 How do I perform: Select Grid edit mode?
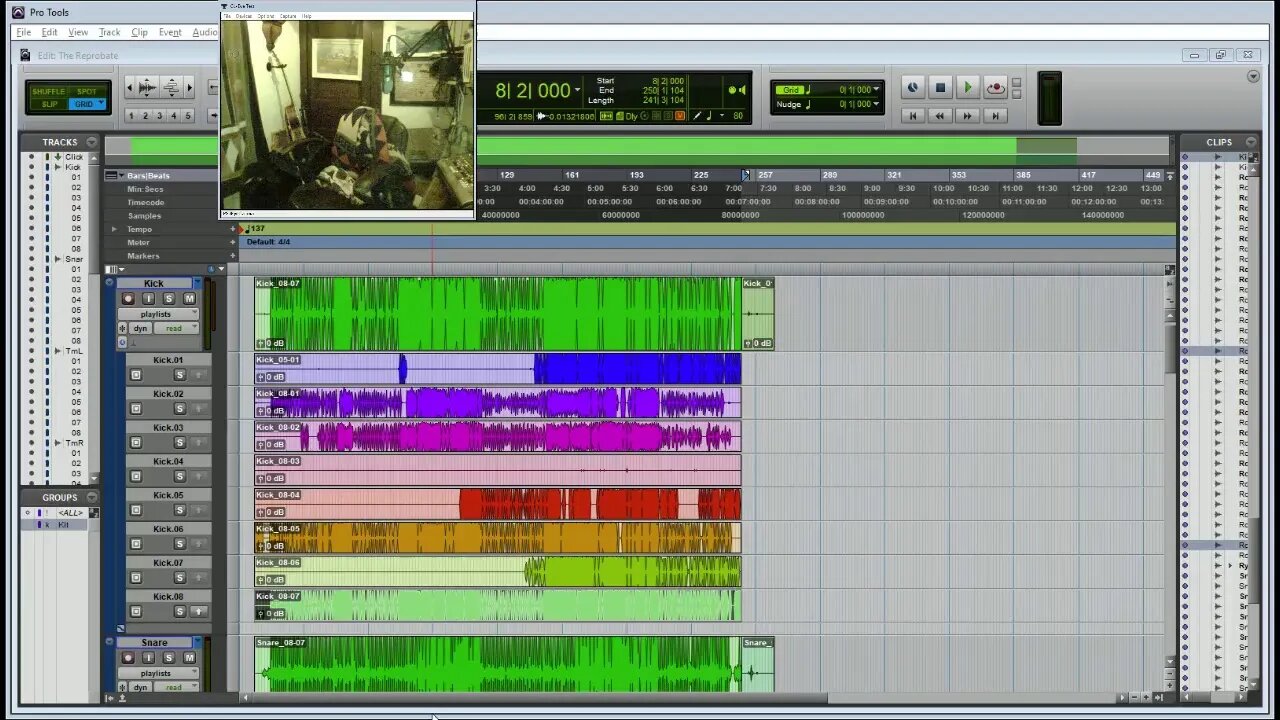coord(87,104)
